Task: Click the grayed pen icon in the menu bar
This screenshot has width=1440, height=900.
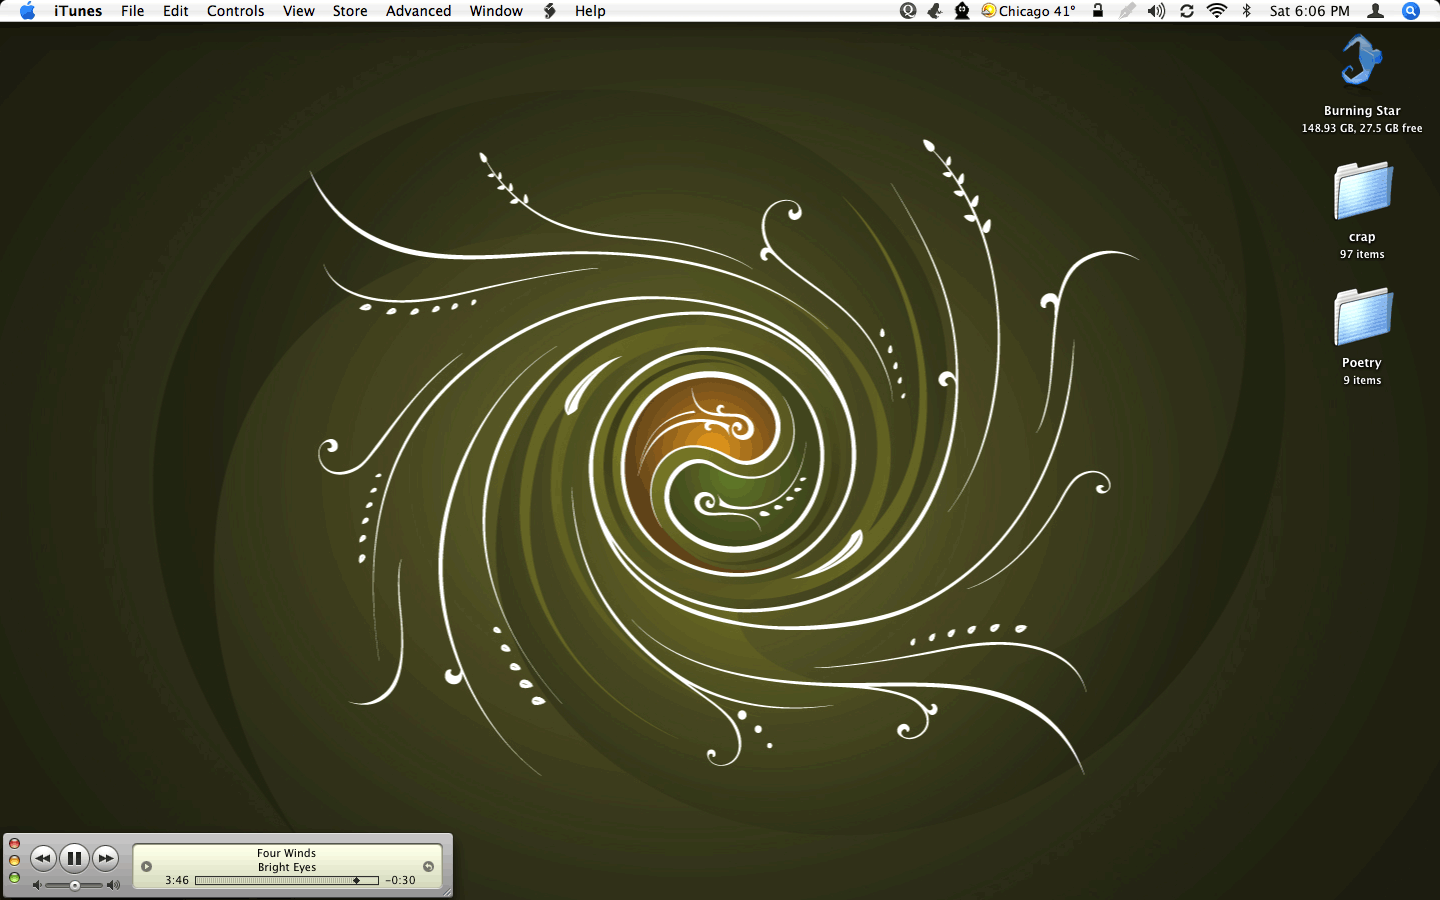Action: pyautogui.click(x=1127, y=11)
